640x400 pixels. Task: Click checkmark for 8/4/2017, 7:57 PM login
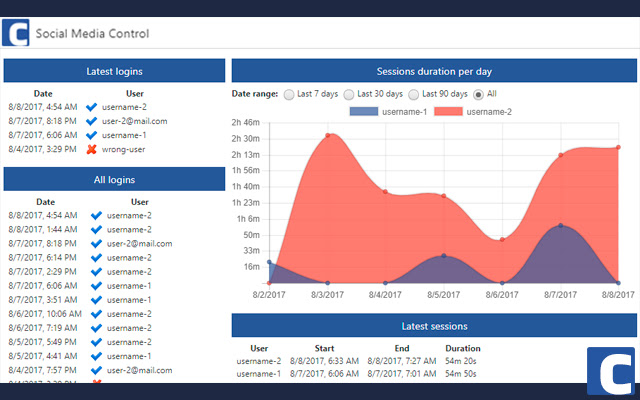[x=96, y=370]
